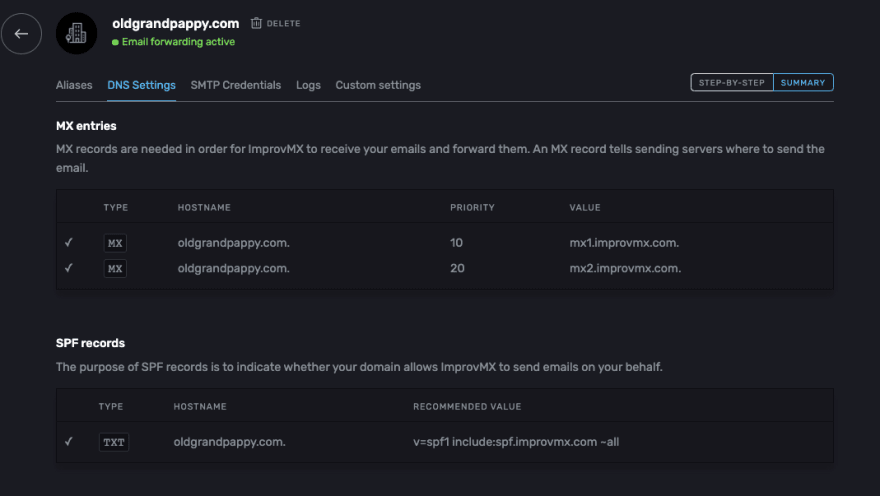Switch to Step-by-Step view
Image resolution: width=880 pixels, height=496 pixels.
pyautogui.click(x=732, y=82)
